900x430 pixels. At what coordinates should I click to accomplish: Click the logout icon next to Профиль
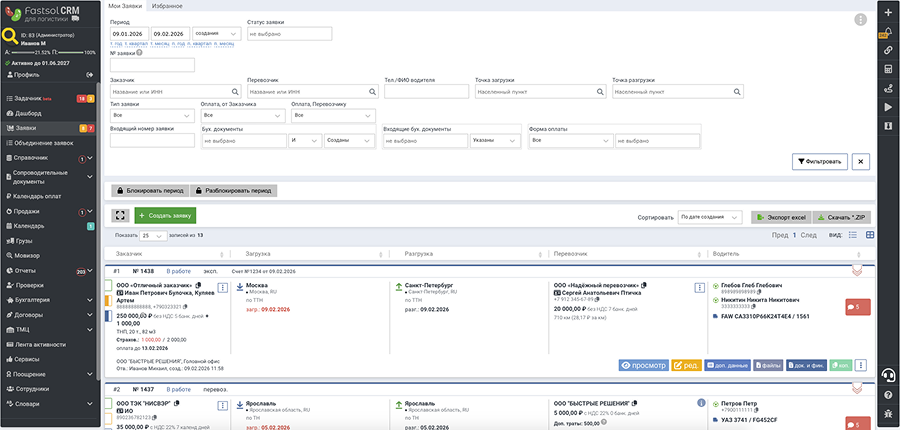pos(90,74)
